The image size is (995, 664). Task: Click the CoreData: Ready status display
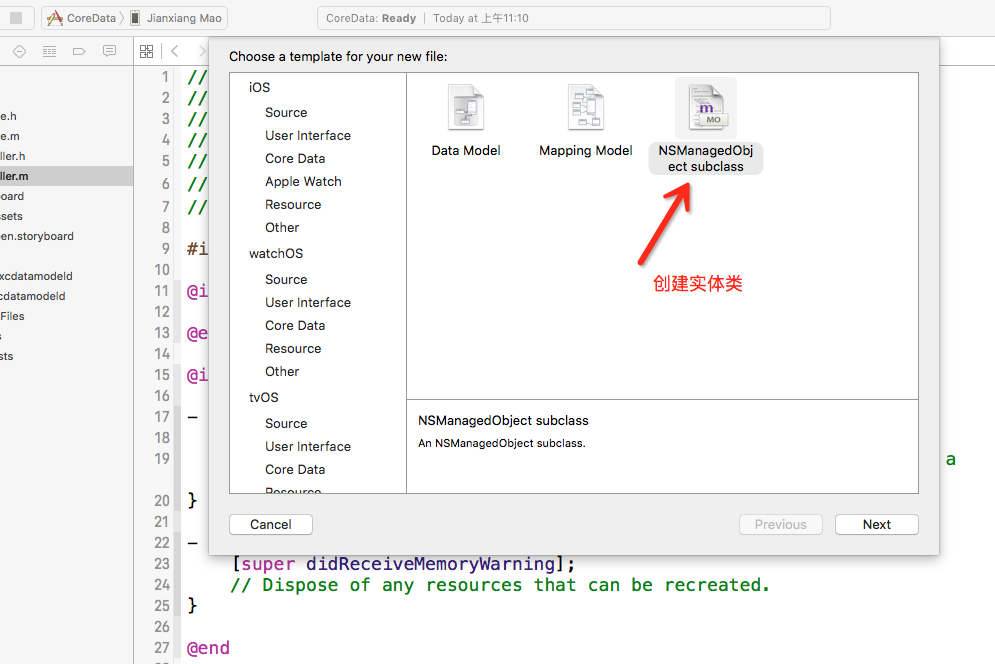574,18
